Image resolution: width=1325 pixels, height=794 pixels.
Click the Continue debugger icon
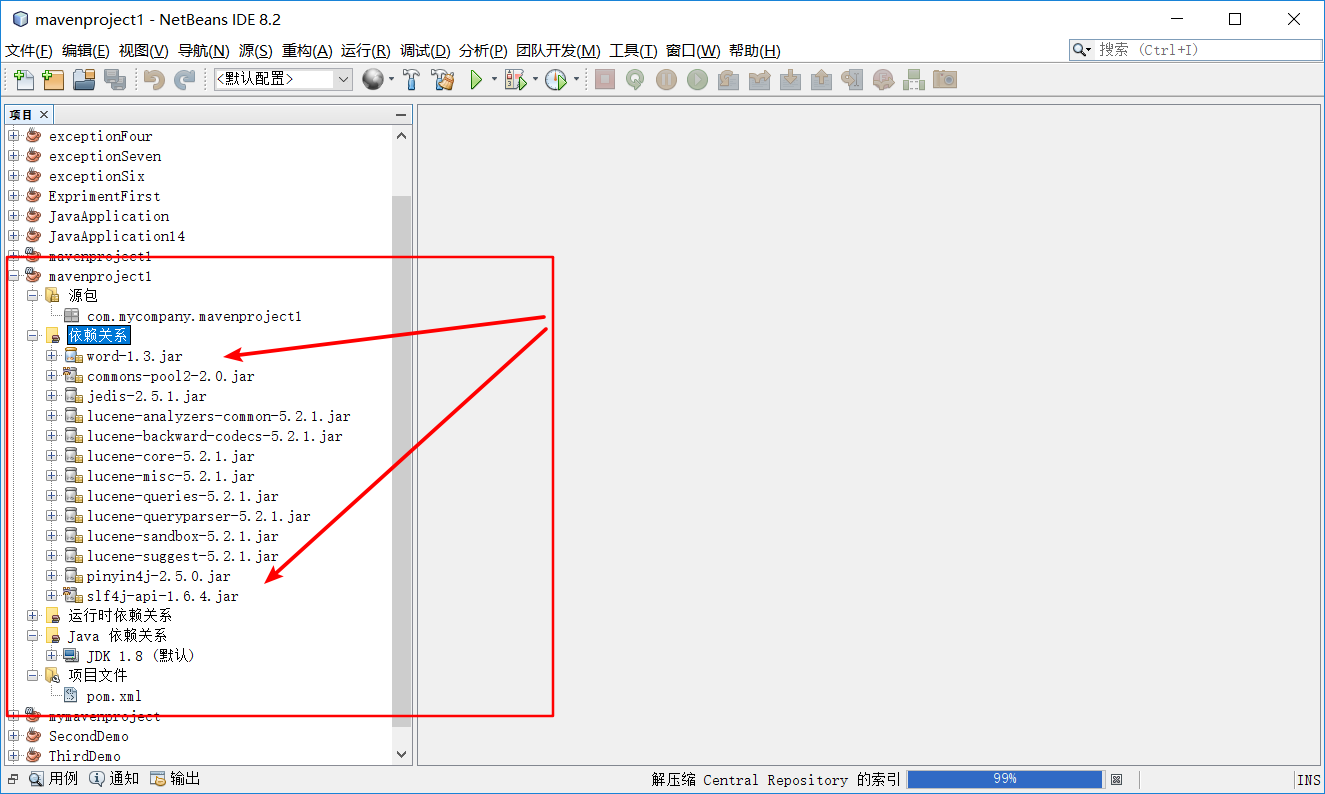pos(697,80)
